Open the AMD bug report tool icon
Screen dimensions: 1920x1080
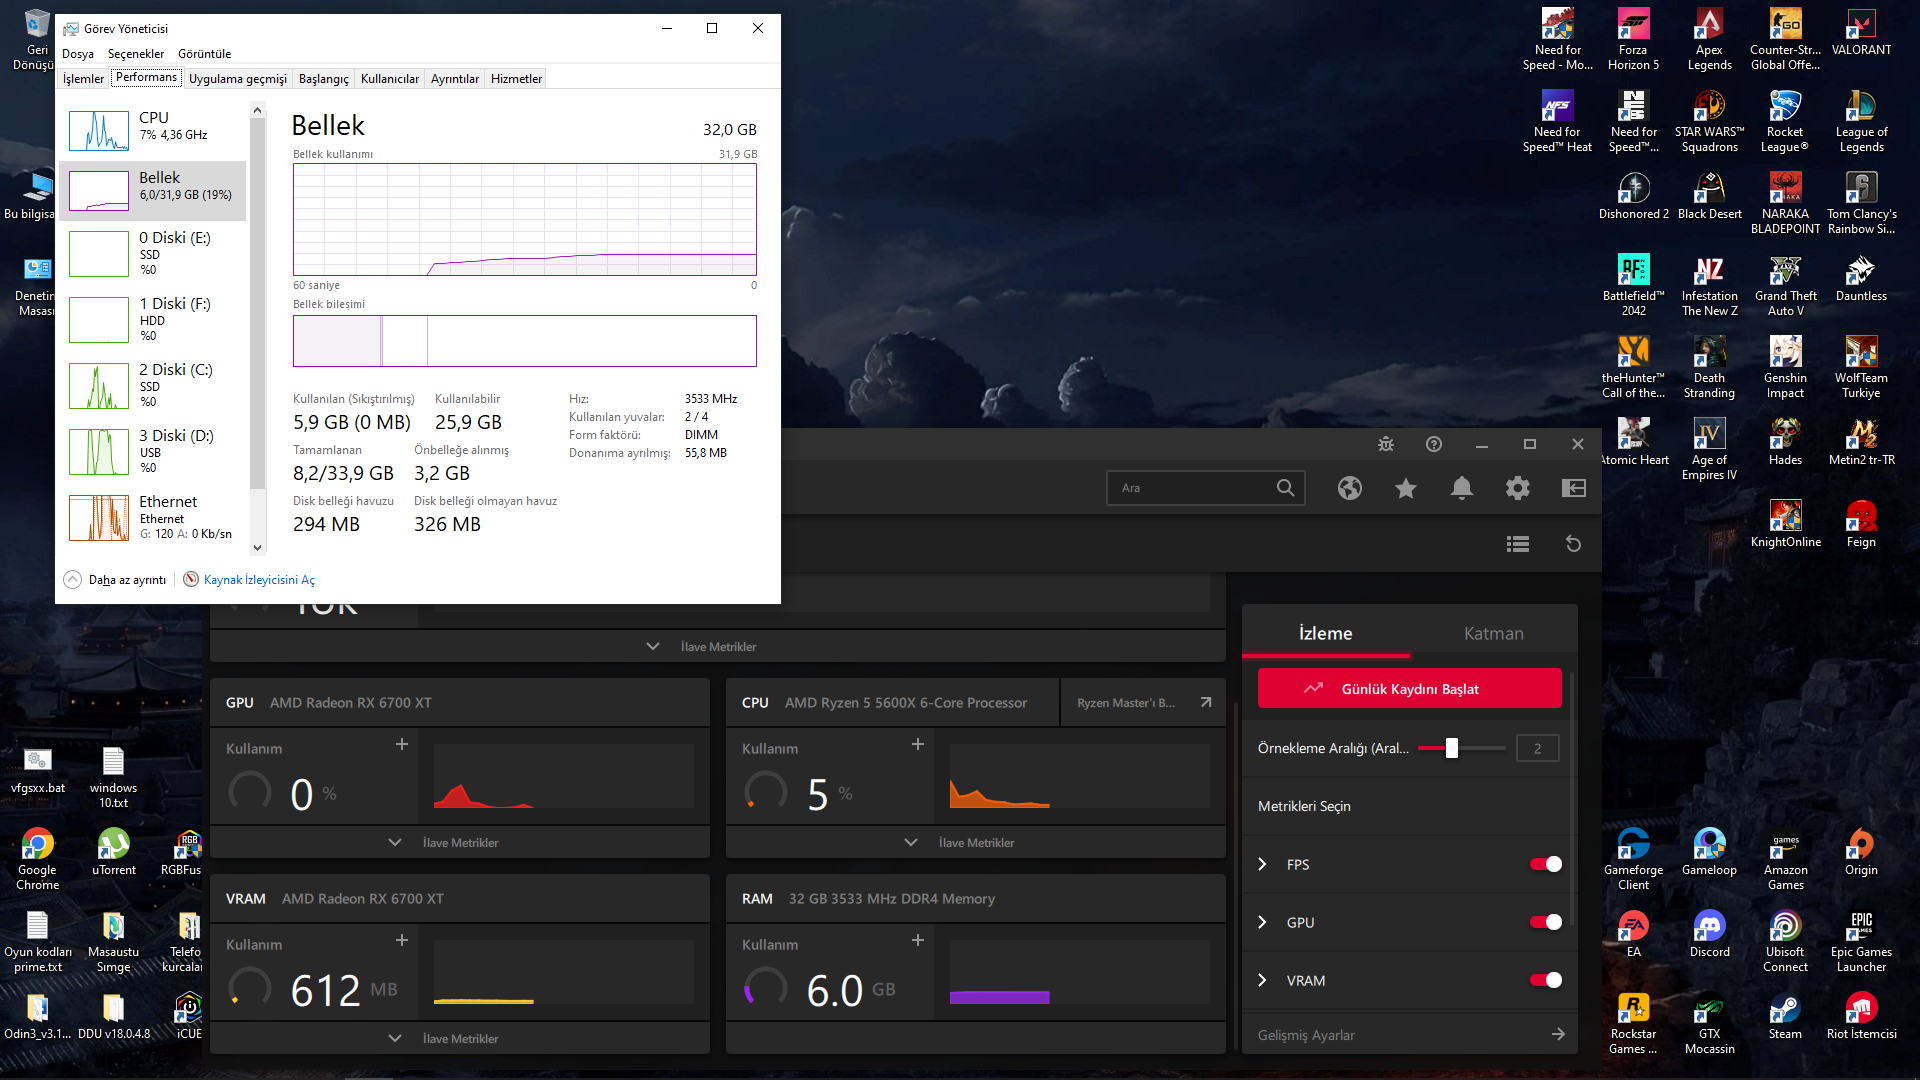point(1386,444)
